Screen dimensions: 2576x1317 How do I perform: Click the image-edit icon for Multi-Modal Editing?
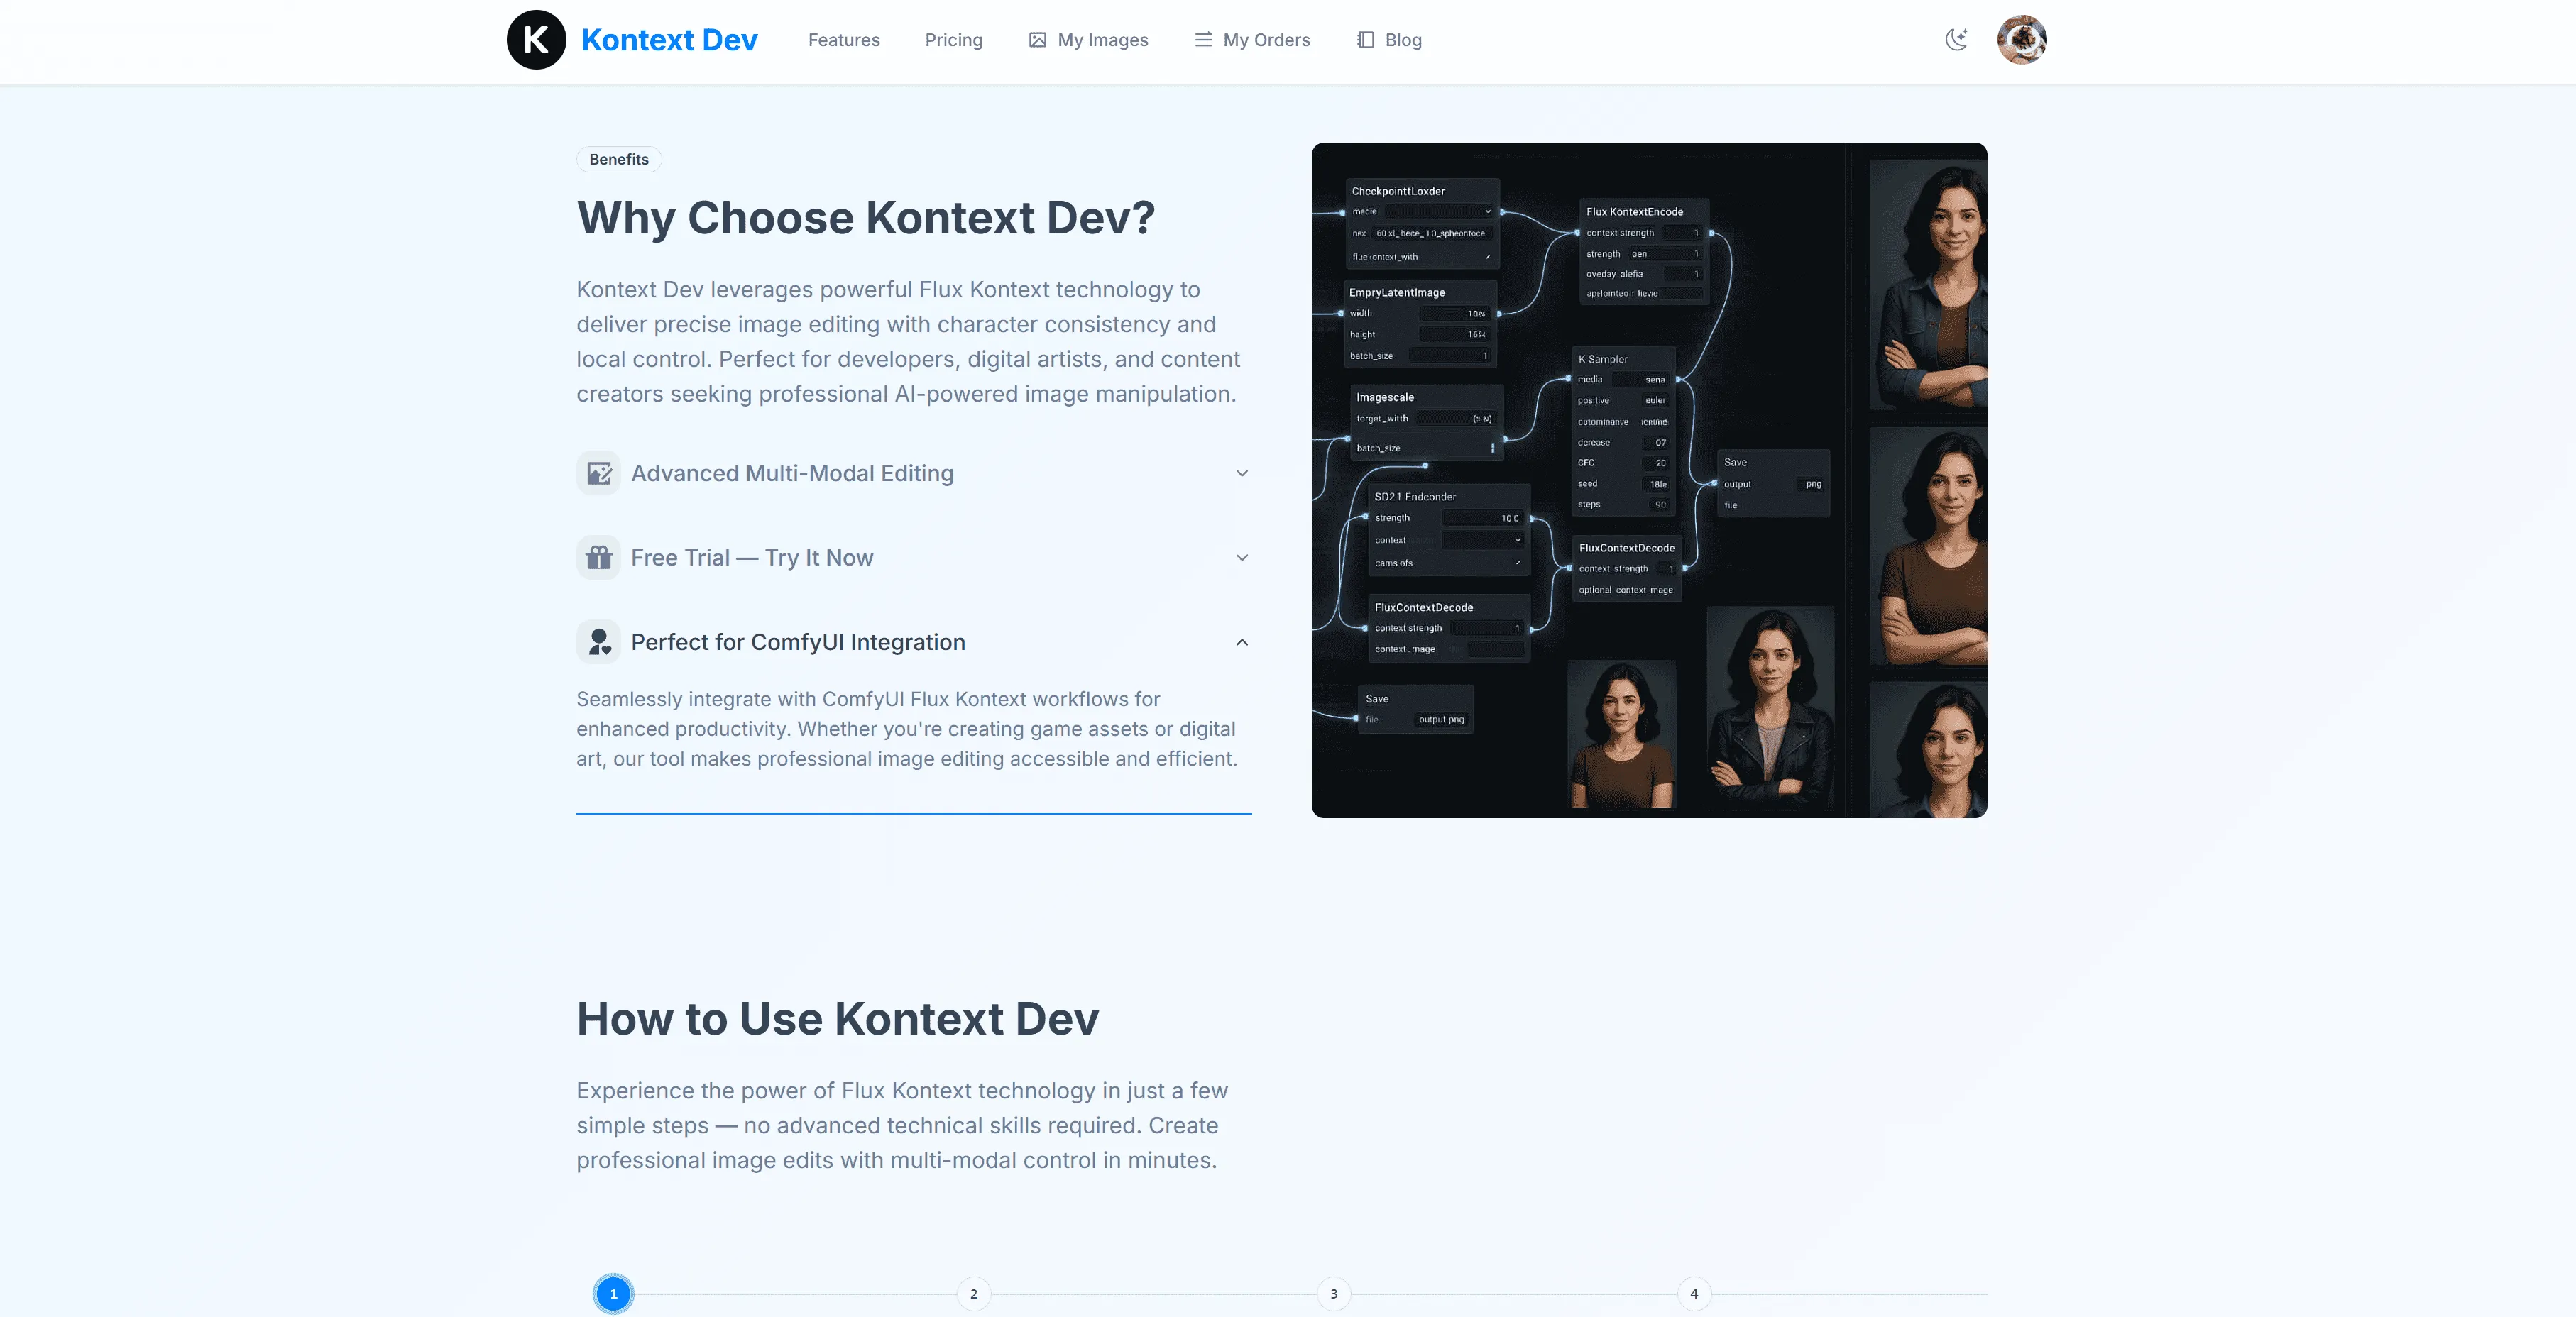click(599, 473)
